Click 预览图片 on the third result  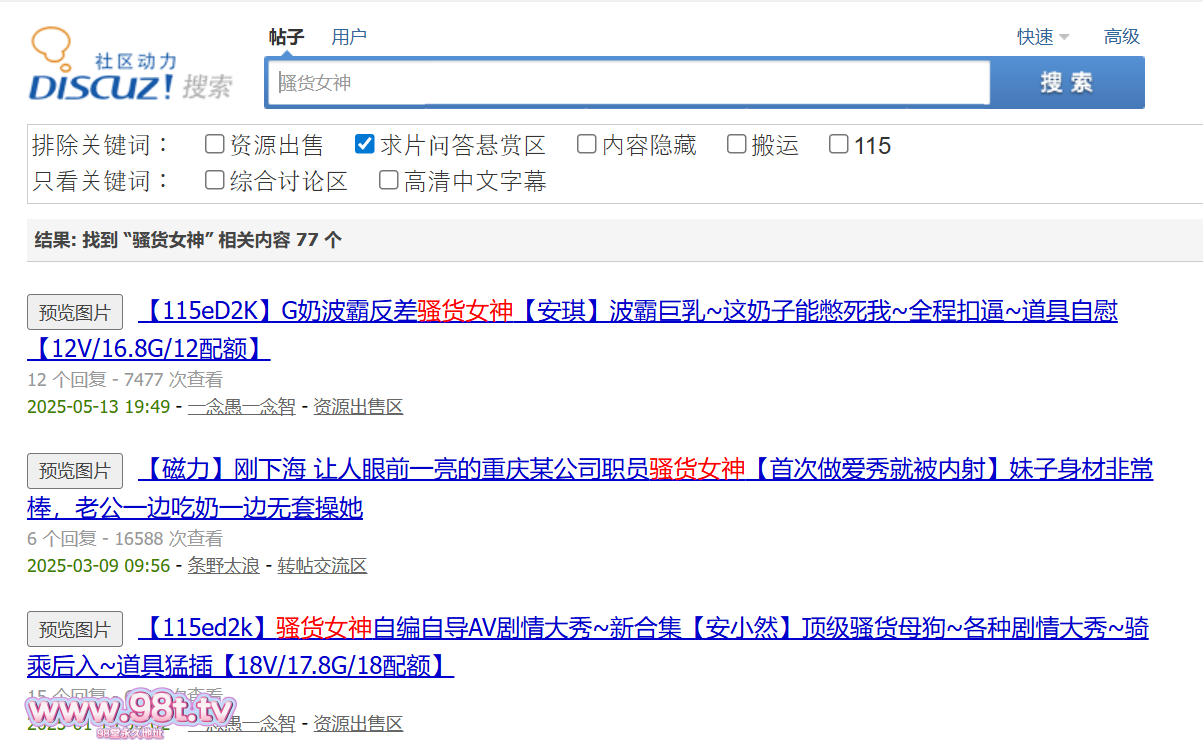(75, 629)
